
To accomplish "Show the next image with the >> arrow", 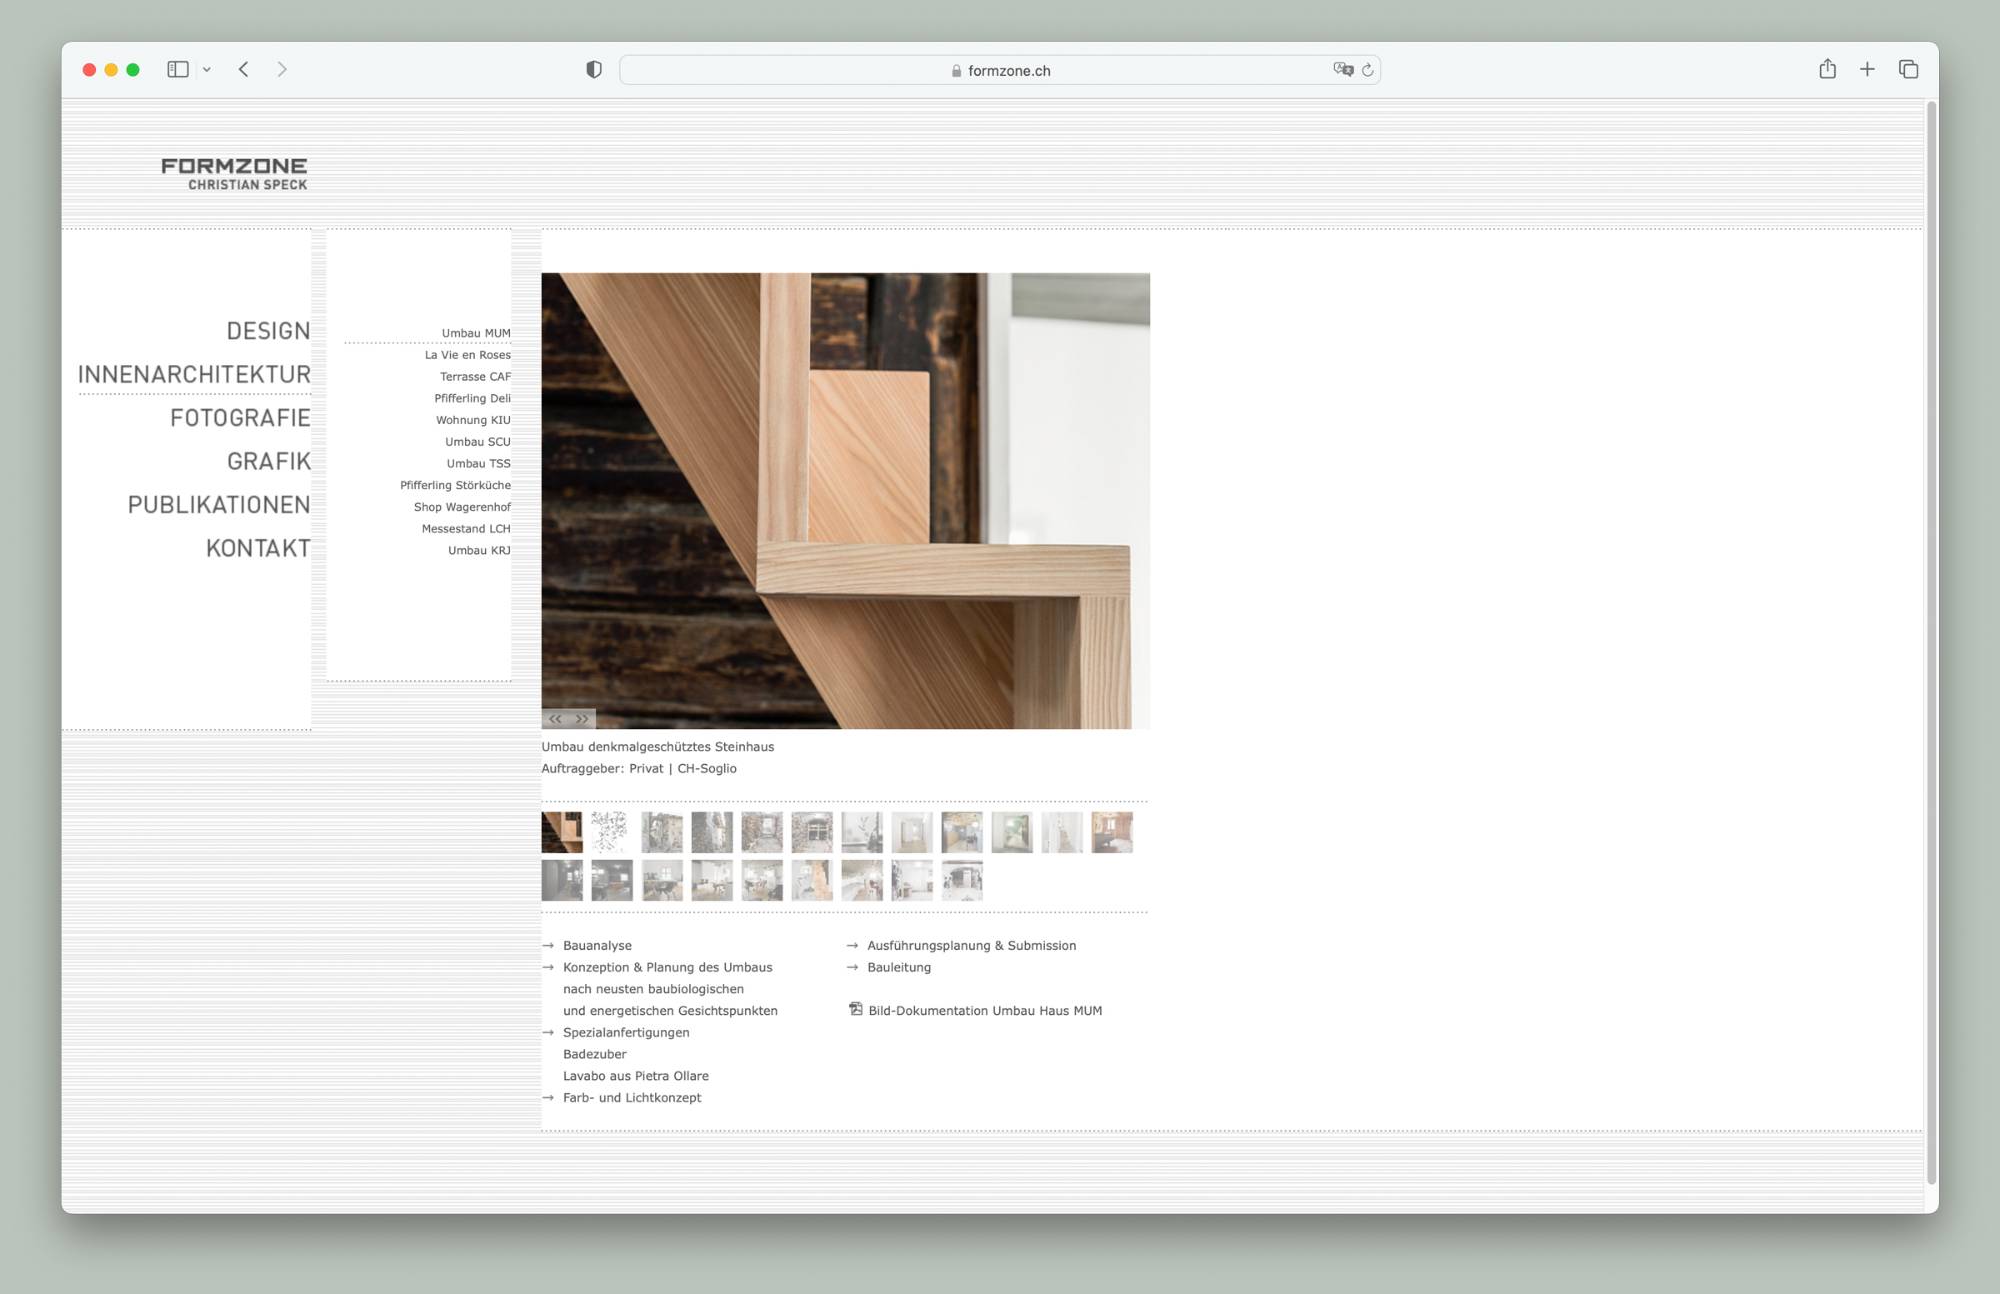I will 582,719.
